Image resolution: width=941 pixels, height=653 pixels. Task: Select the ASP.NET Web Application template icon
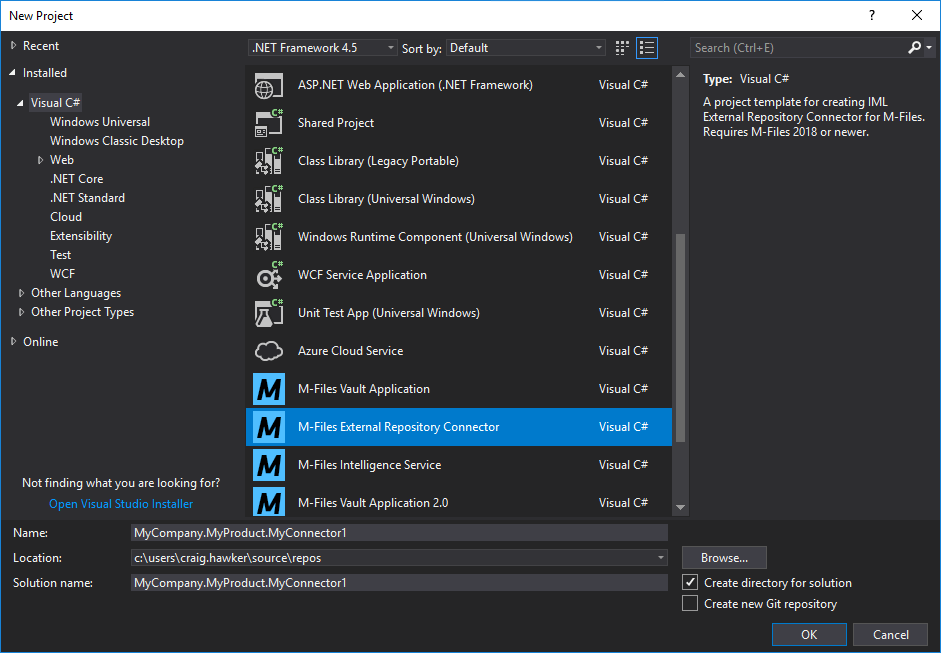(x=268, y=84)
